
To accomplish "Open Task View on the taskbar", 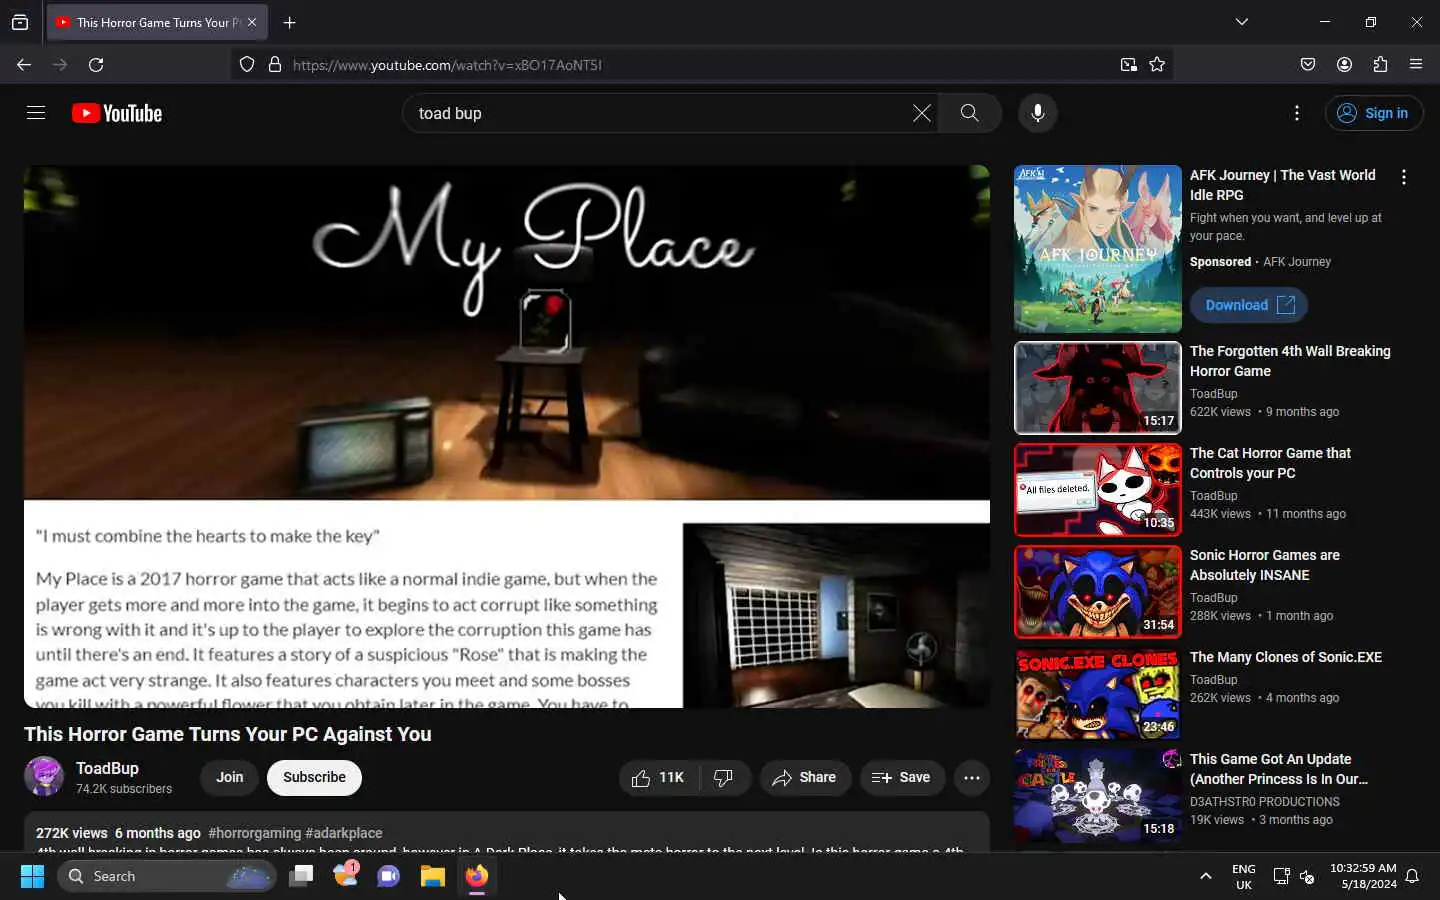I will pos(301,876).
